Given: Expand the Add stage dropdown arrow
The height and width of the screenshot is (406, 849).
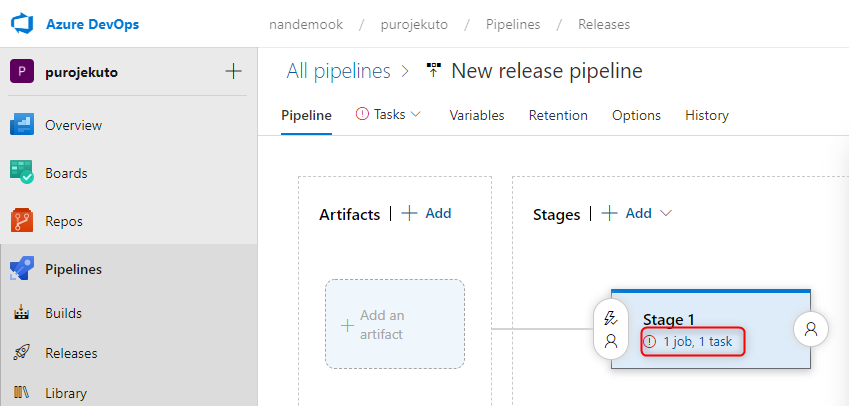Looking at the screenshot, I should pos(666,213).
